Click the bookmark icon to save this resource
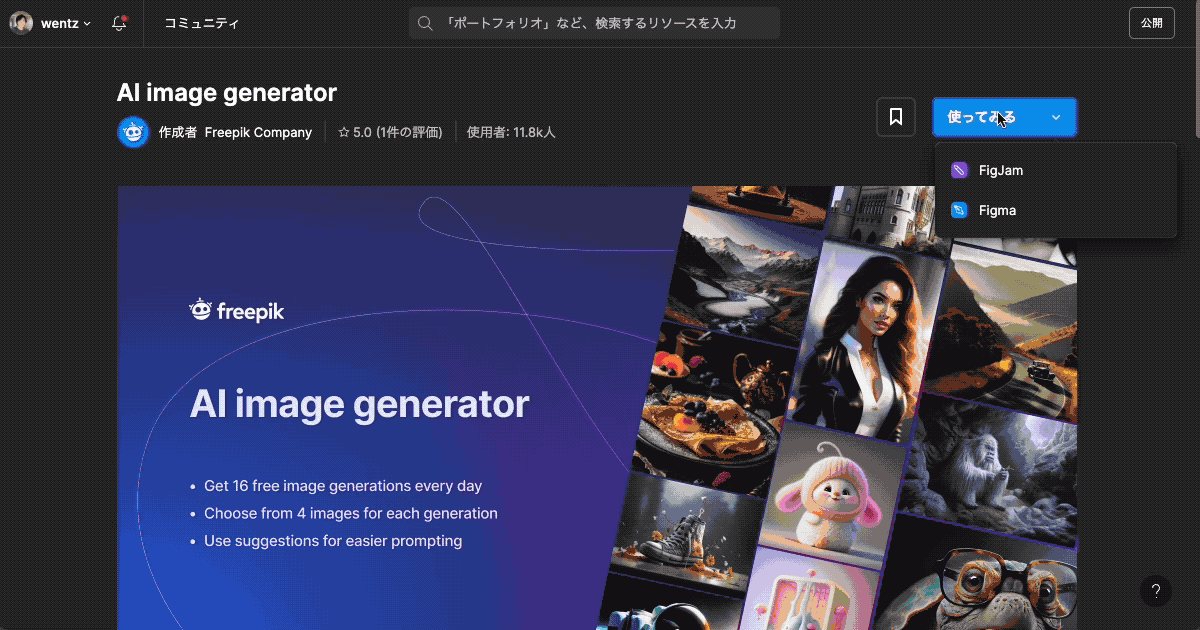Image resolution: width=1200 pixels, height=630 pixels. point(895,117)
